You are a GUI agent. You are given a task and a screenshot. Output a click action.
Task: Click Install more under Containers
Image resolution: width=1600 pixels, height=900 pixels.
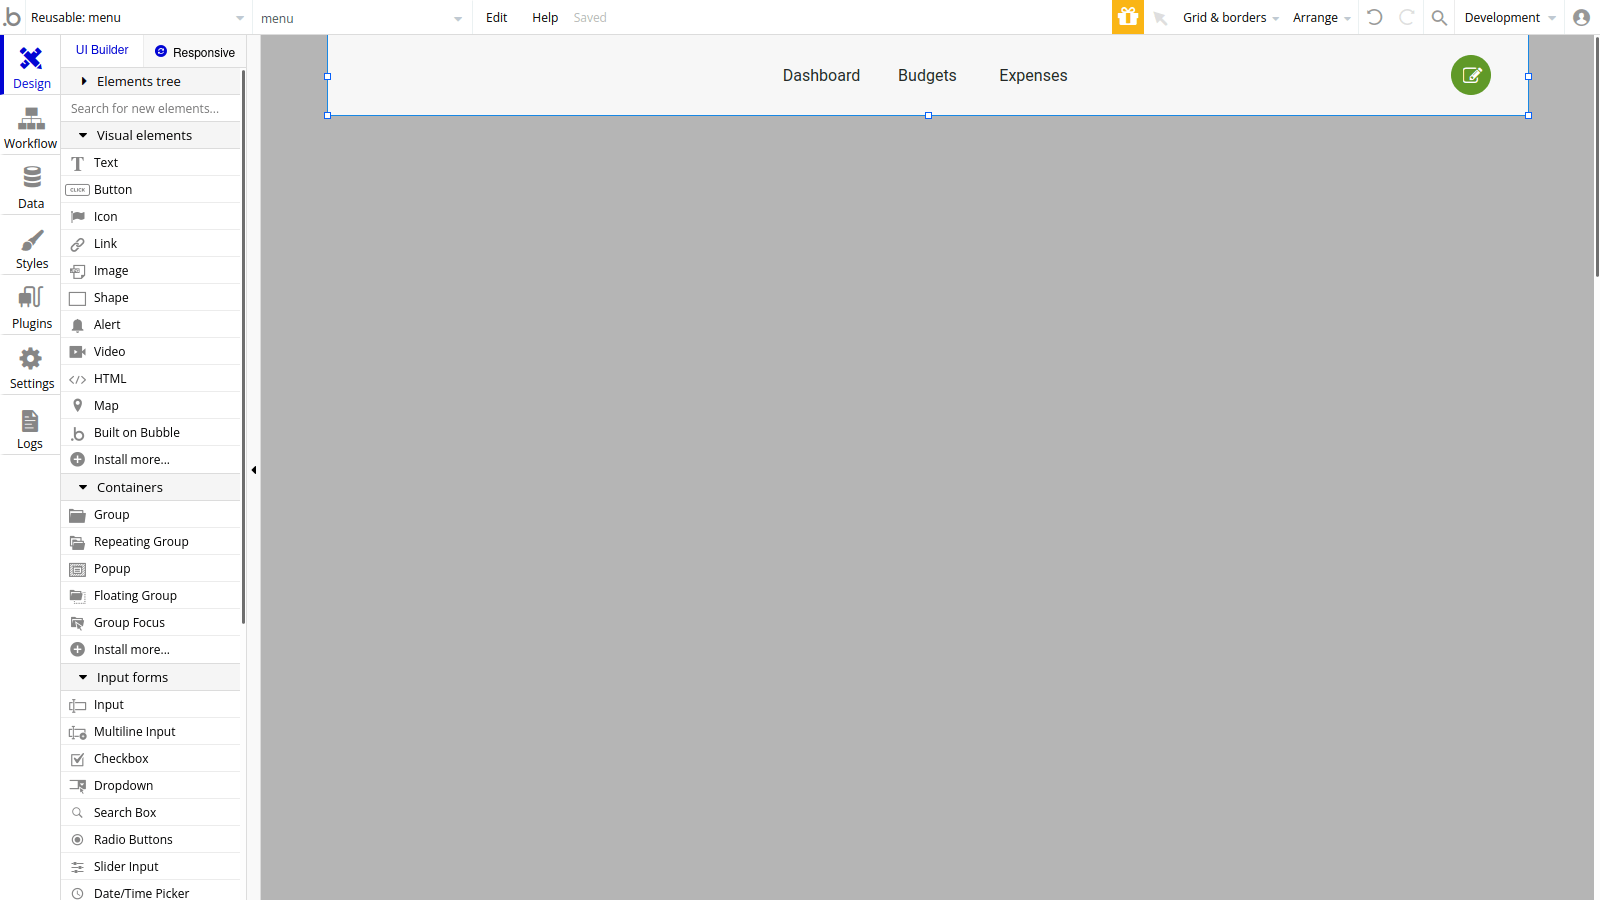tap(151, 649)
